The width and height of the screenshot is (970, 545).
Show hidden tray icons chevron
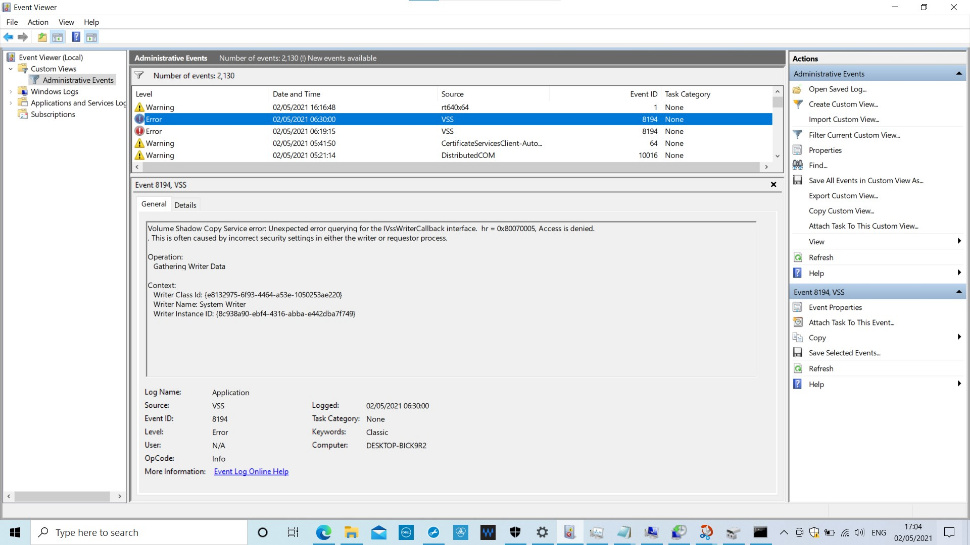[x=783, y=532]
